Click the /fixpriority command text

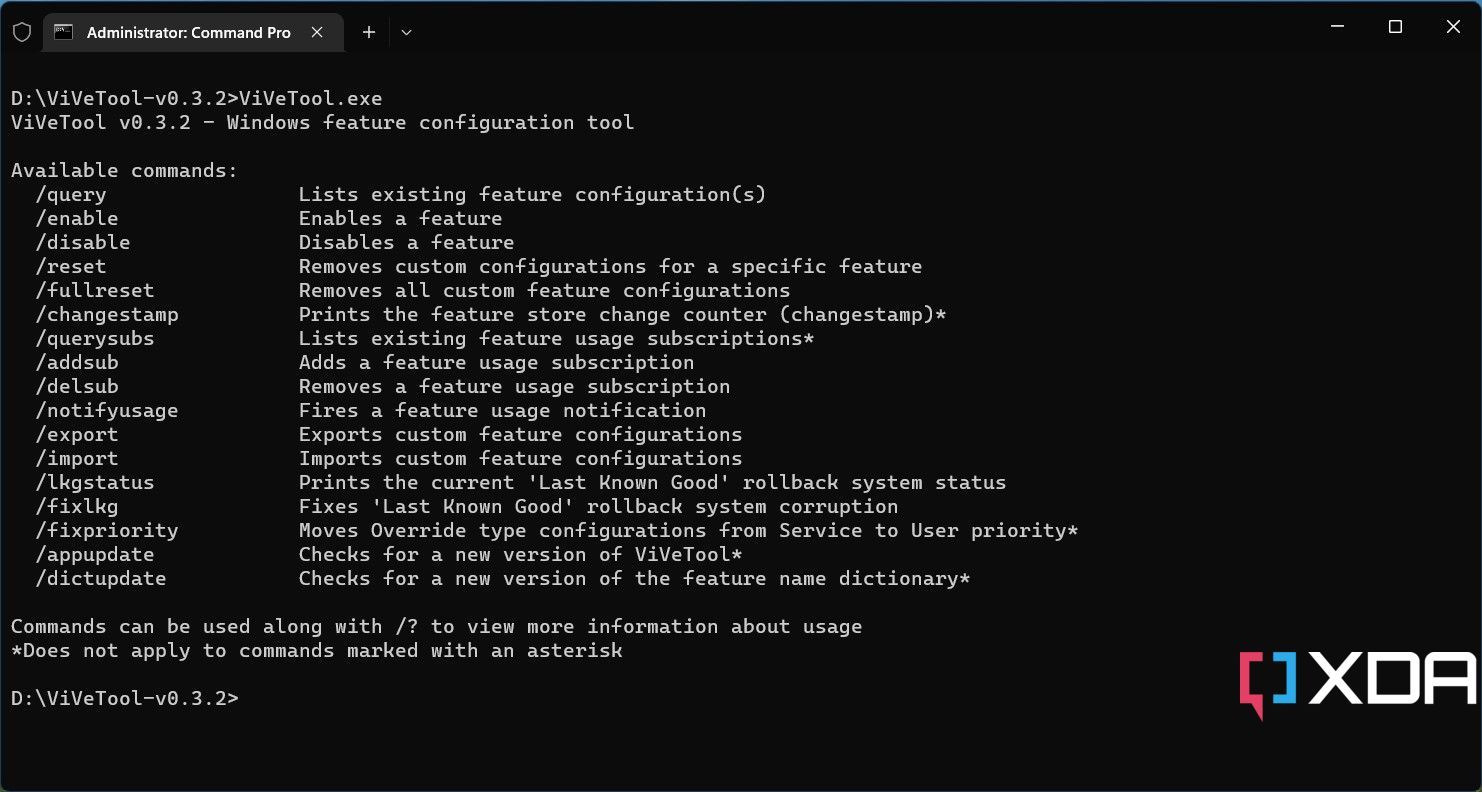[x=107, y=531]
